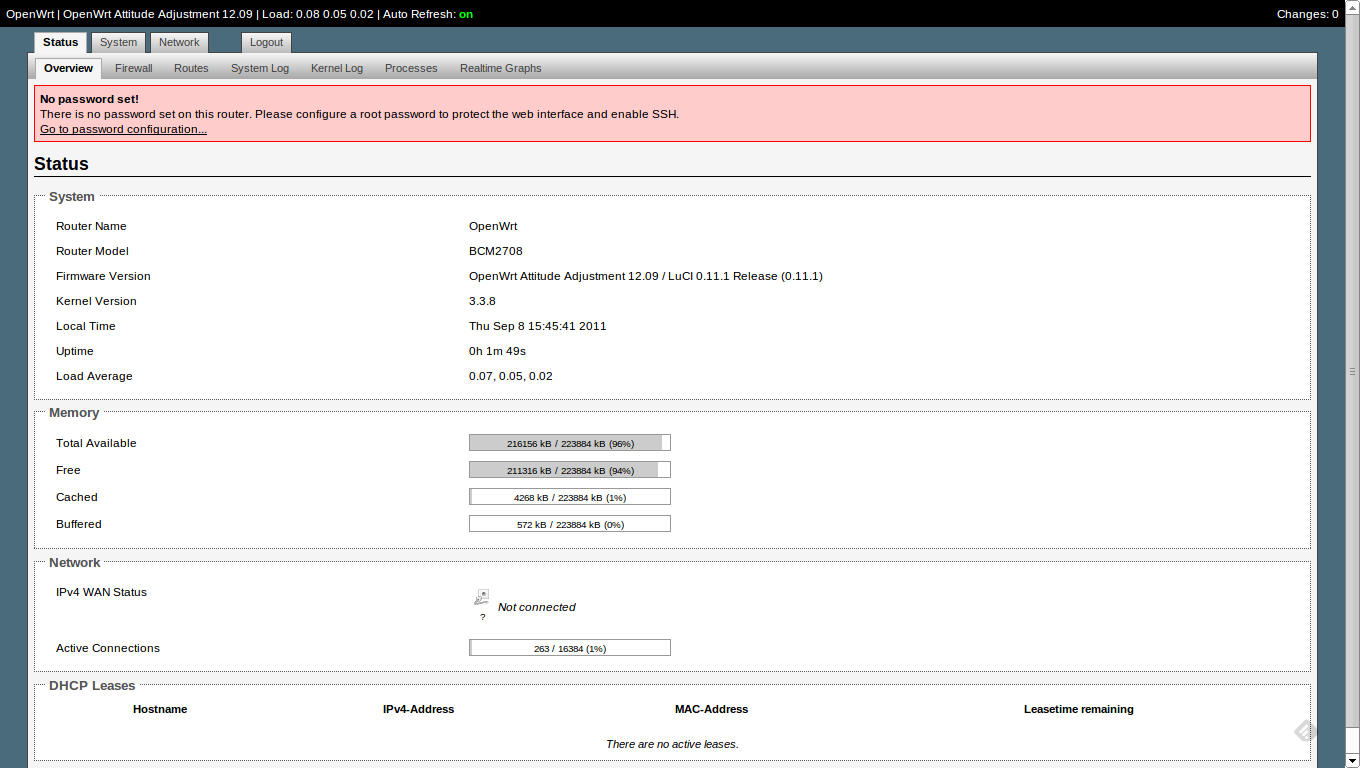The height and width of the screenshot is (768, 1360).
Task: Select the router model value 'BCM2708'
Action: coord(496,251)
